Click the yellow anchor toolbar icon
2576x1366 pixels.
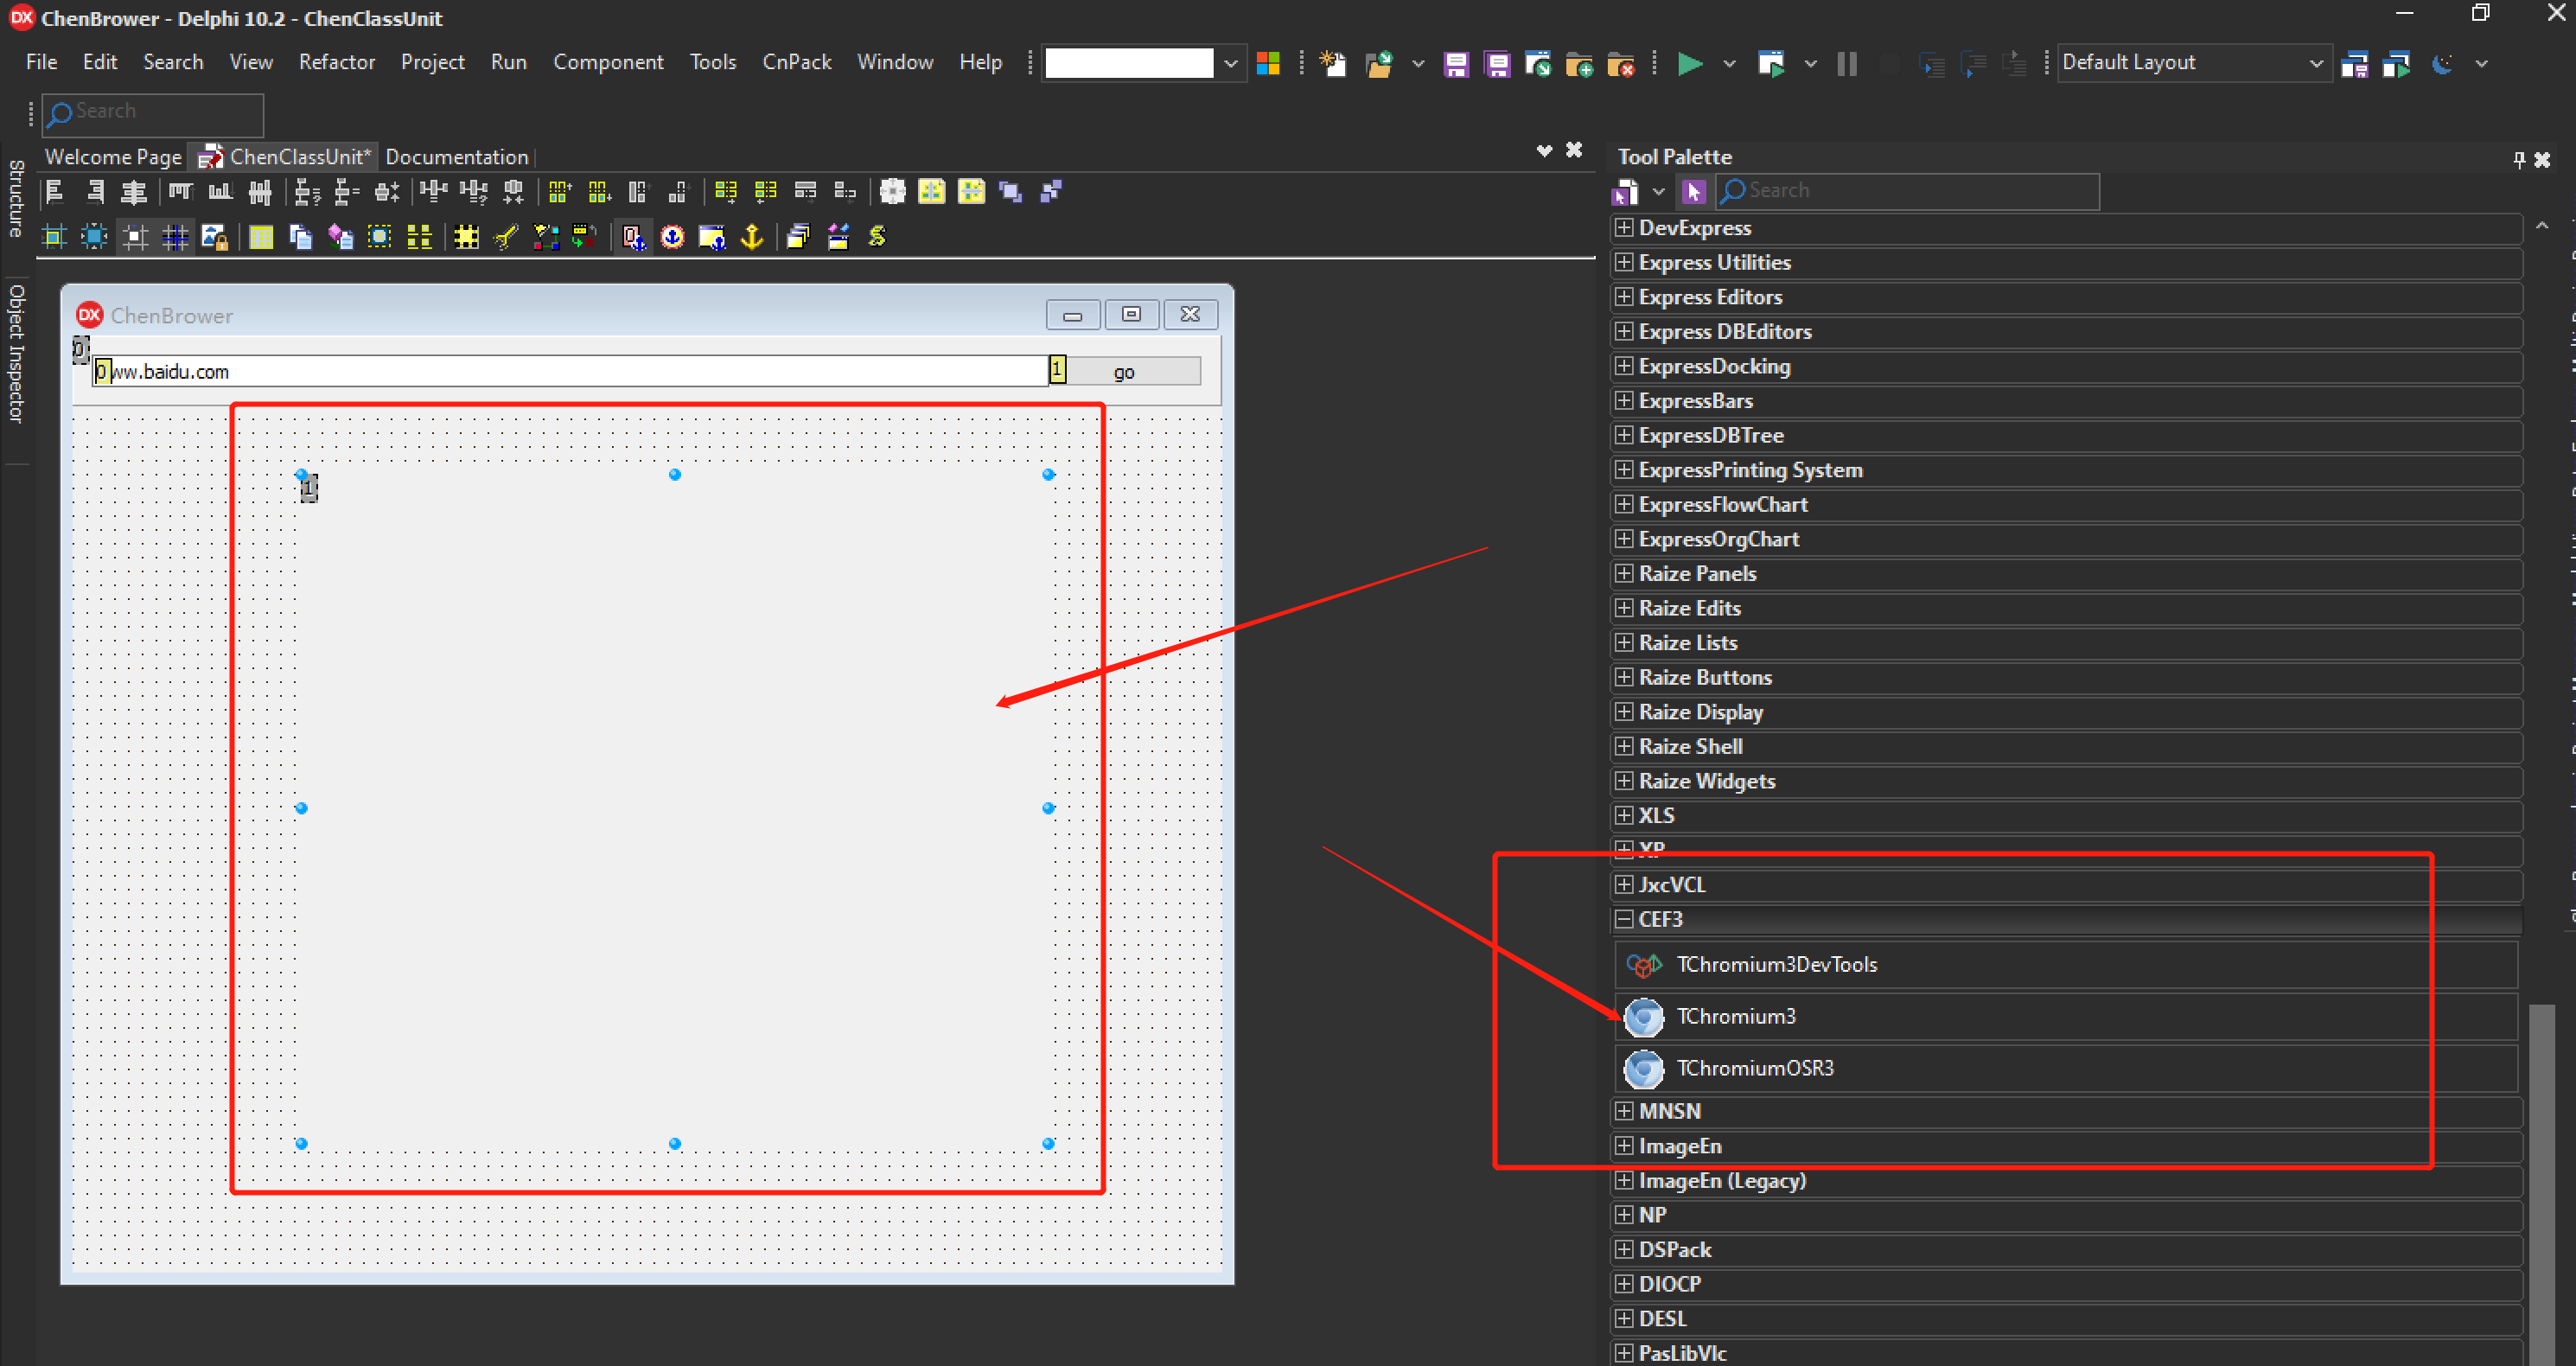point(752,237)
